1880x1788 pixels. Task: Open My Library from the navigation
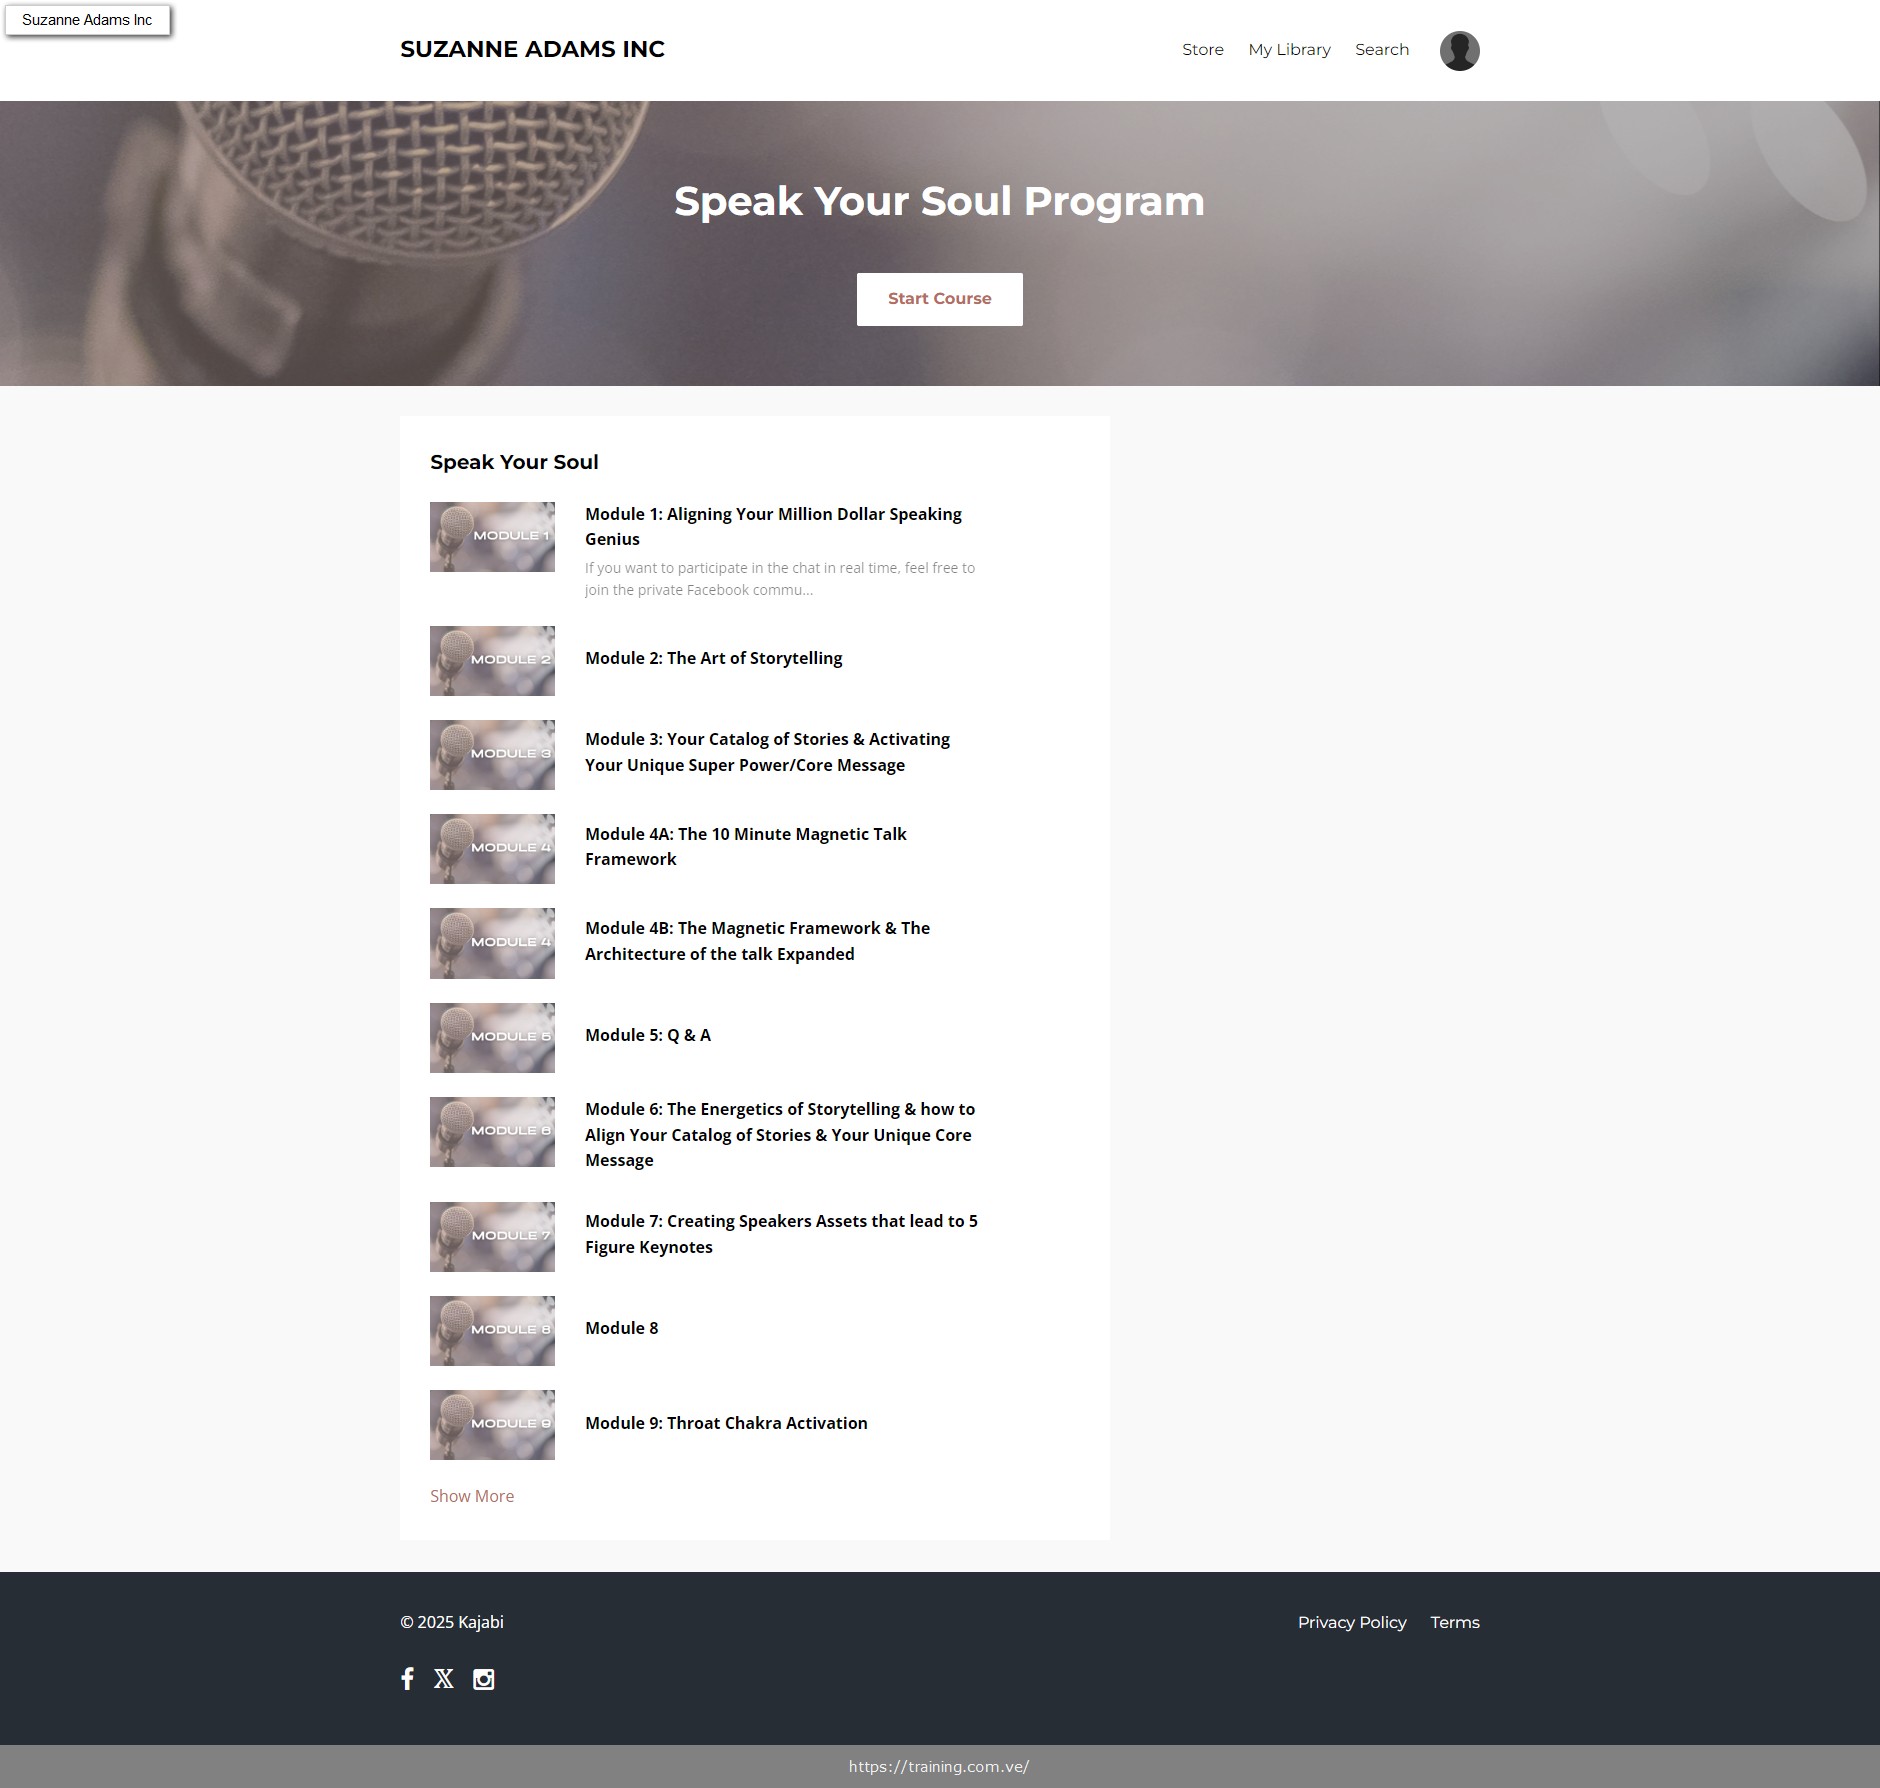[1289, 50]
